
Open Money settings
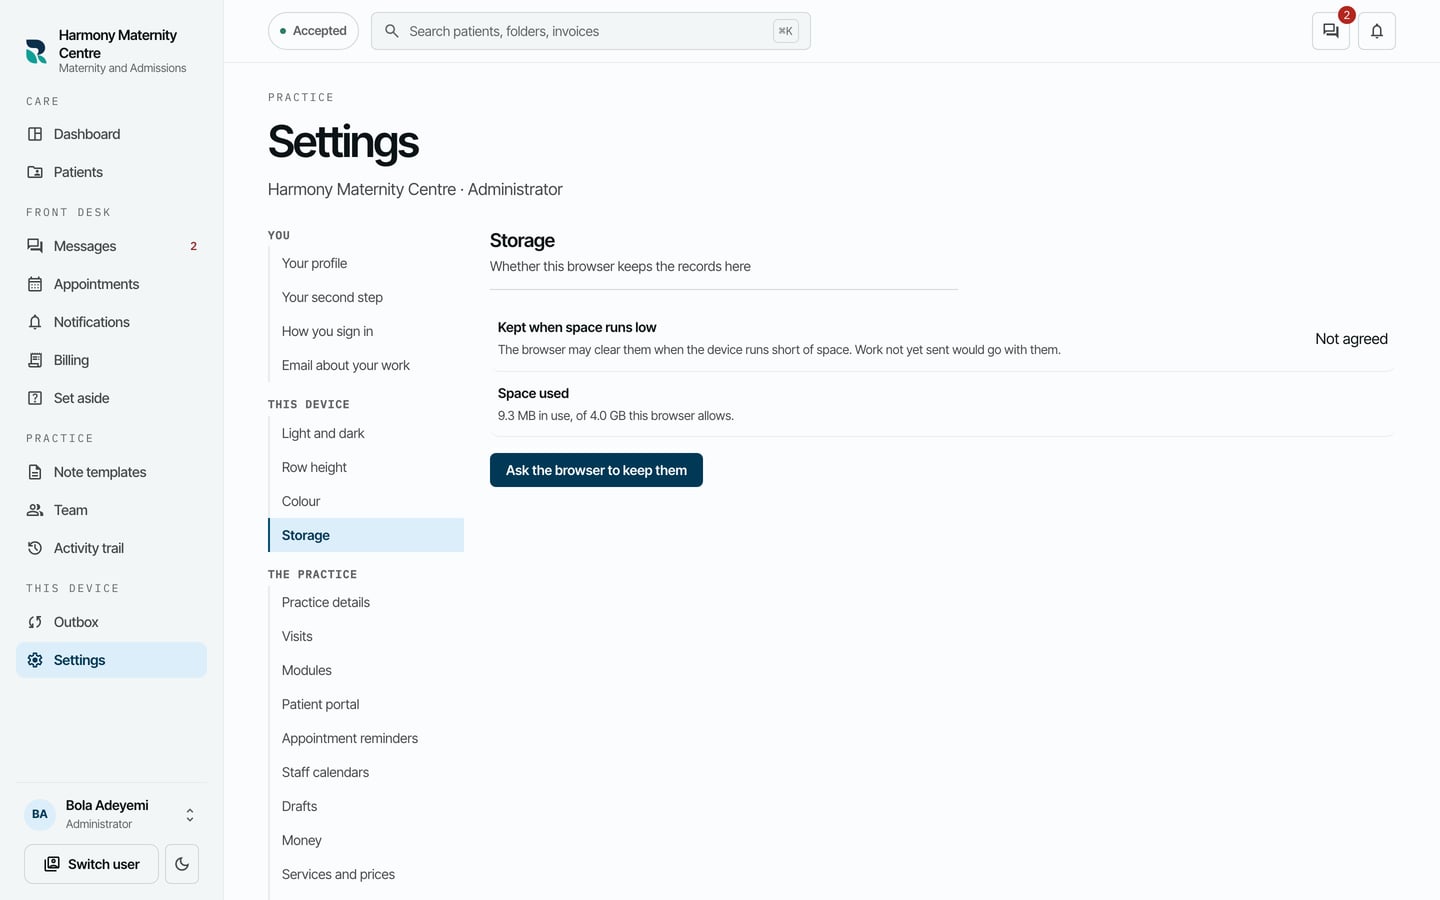click(x=366, y=840)
